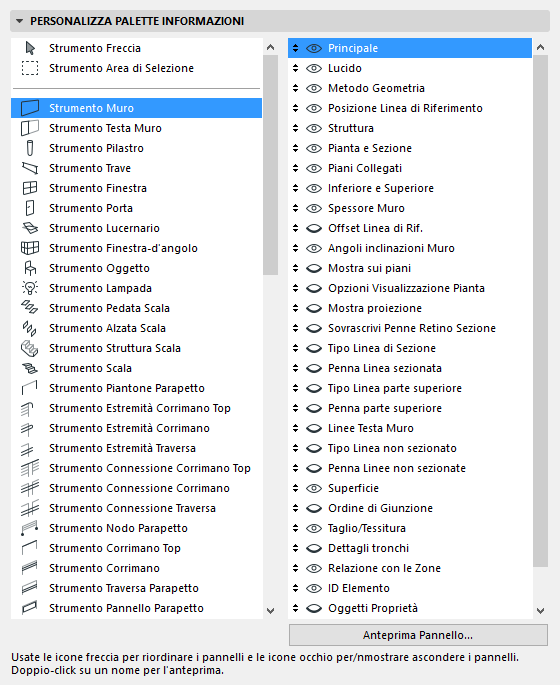Select the Inferiore e Superiore panel row
Viewport: 560px width, 685px height.
(x=410, y=188)
